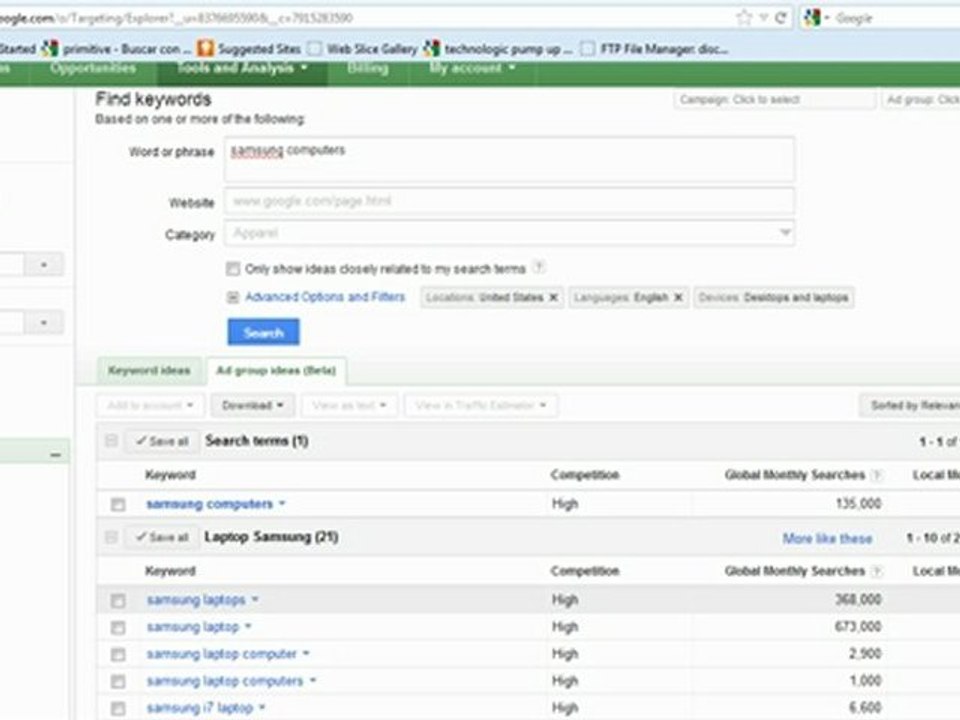Open the Tools and Analysis menu

242,69
